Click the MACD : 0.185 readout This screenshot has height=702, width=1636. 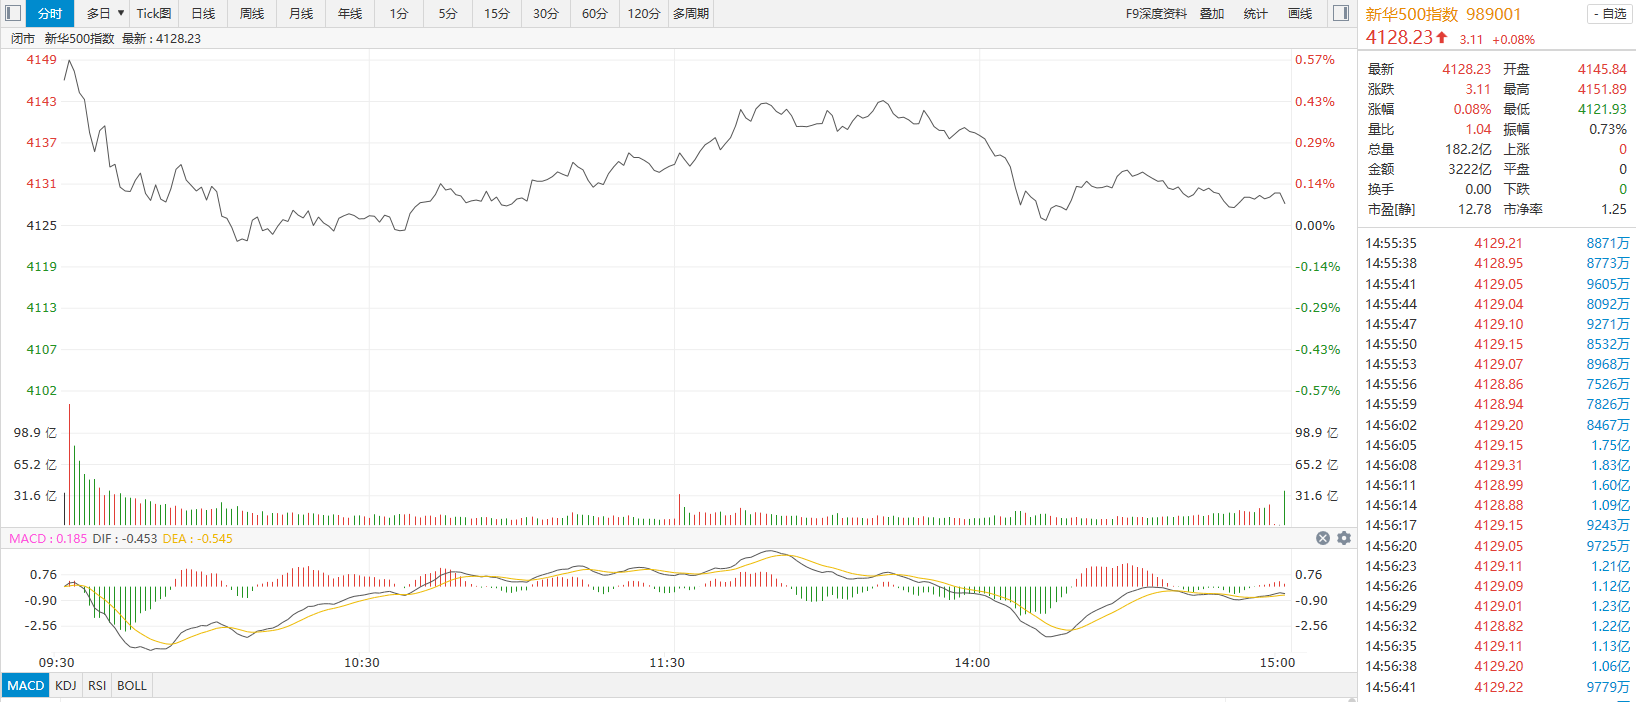48,538
